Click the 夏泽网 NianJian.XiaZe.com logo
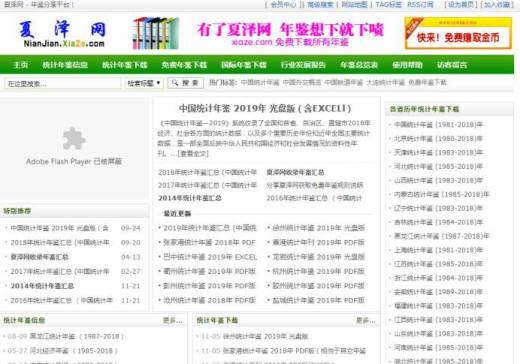The width and height of the screenshot is (520, 364). 62,33
